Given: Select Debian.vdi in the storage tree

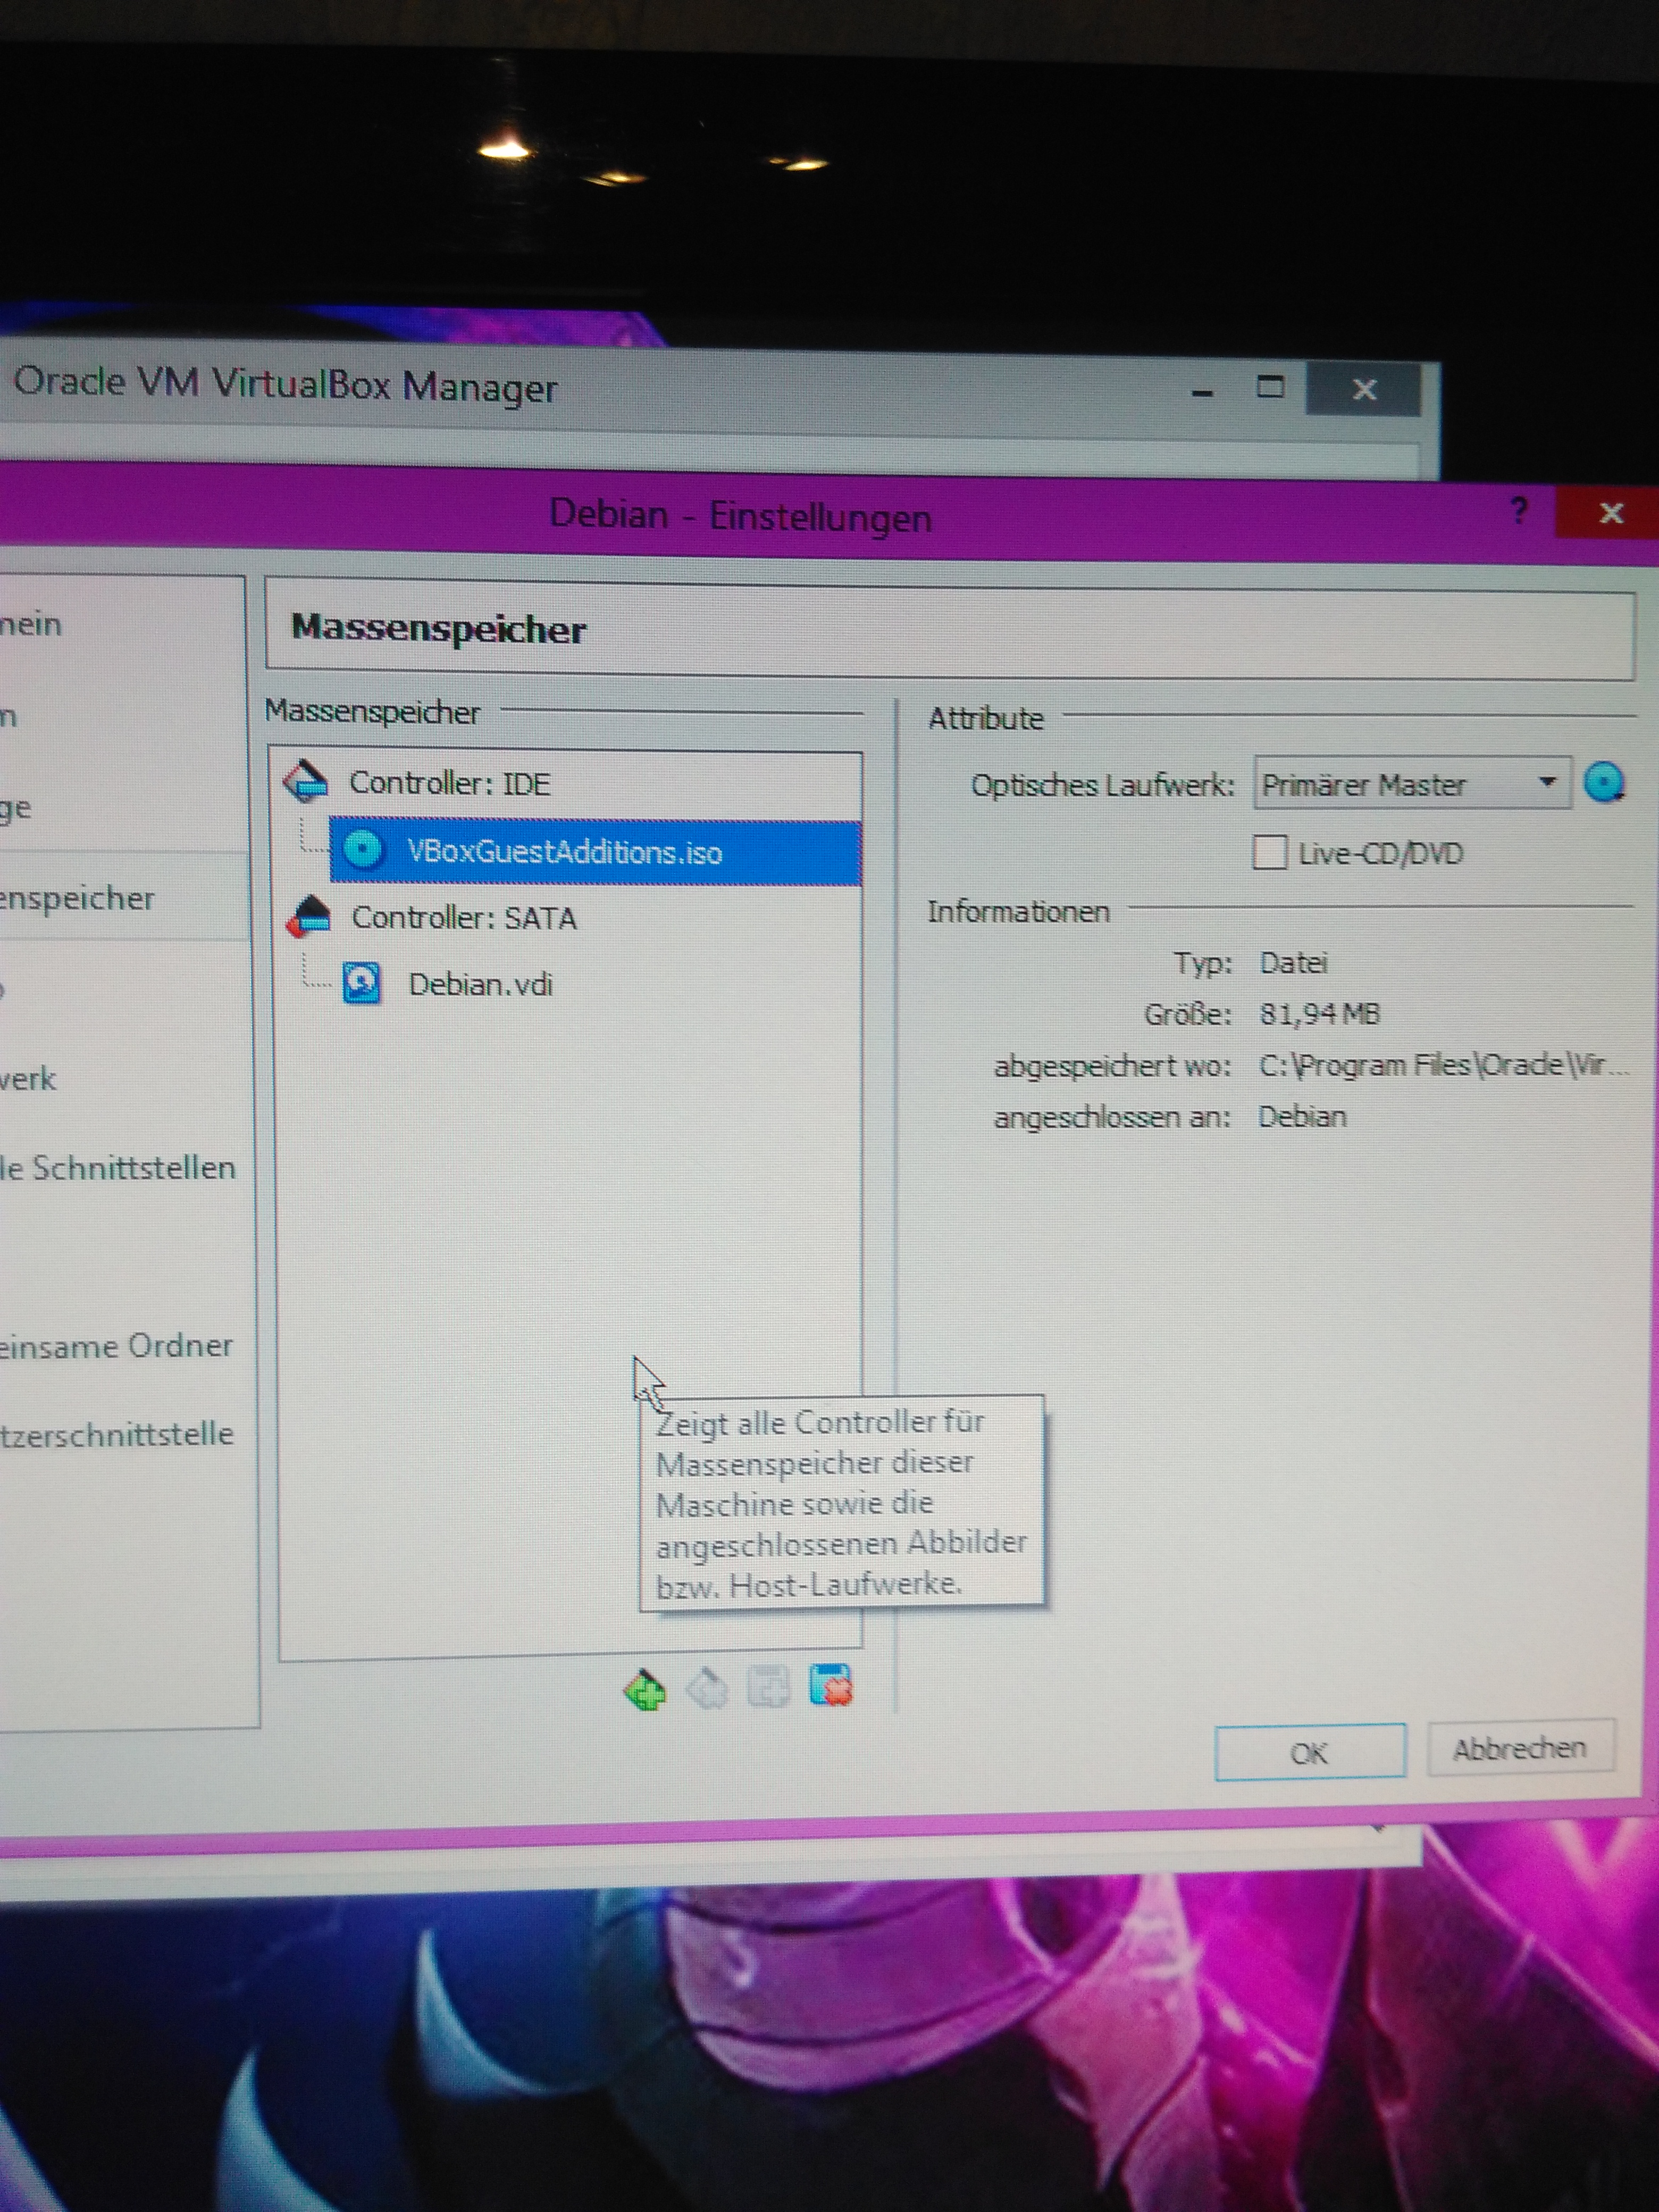Looking at the screenshot, I should (x=480, y=985).
